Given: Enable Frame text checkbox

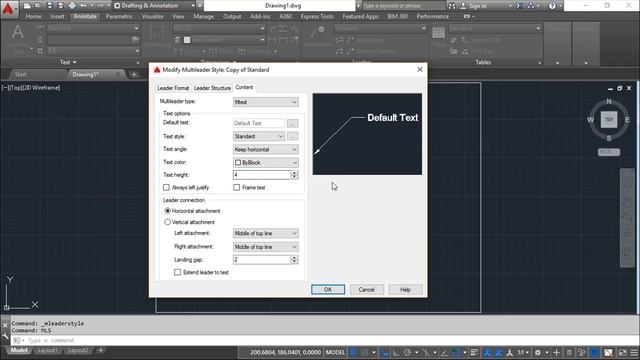Looking at the screenshot, I should (x=236, y=187).
